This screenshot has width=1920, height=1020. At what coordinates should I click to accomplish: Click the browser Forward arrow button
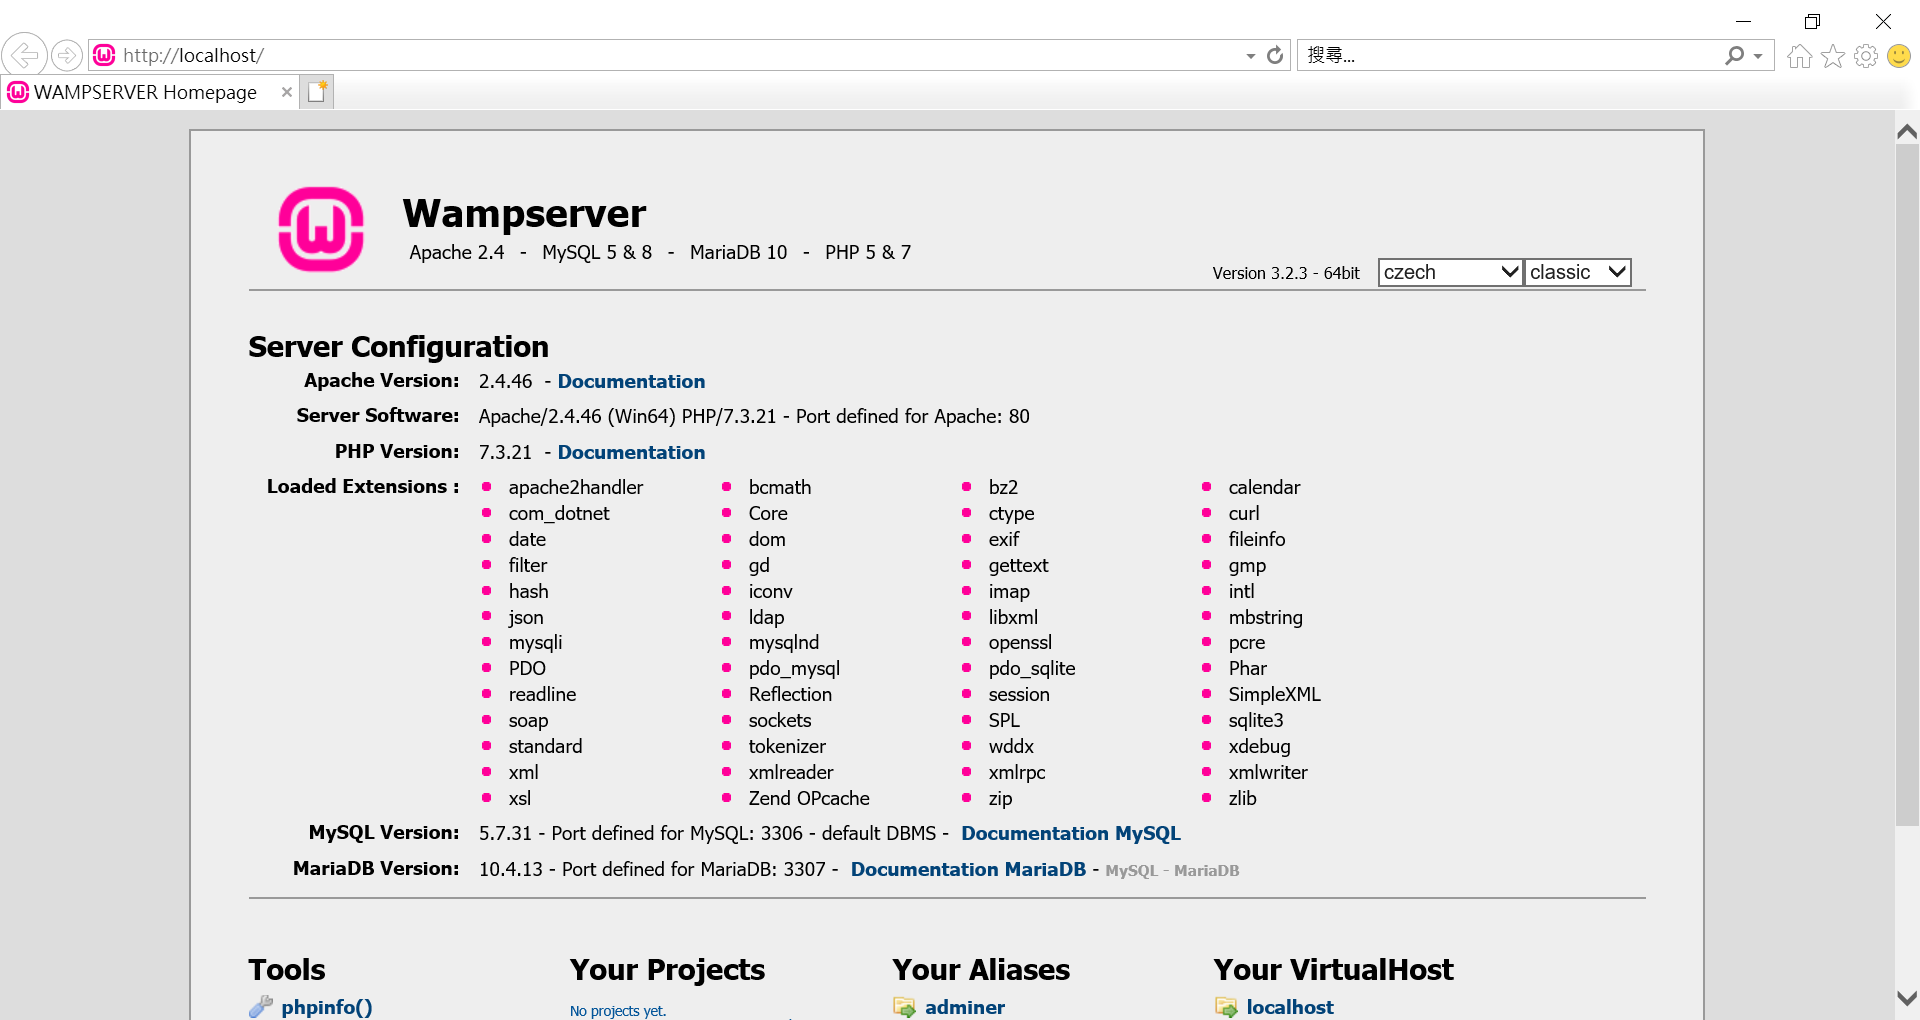pos(66,55)
